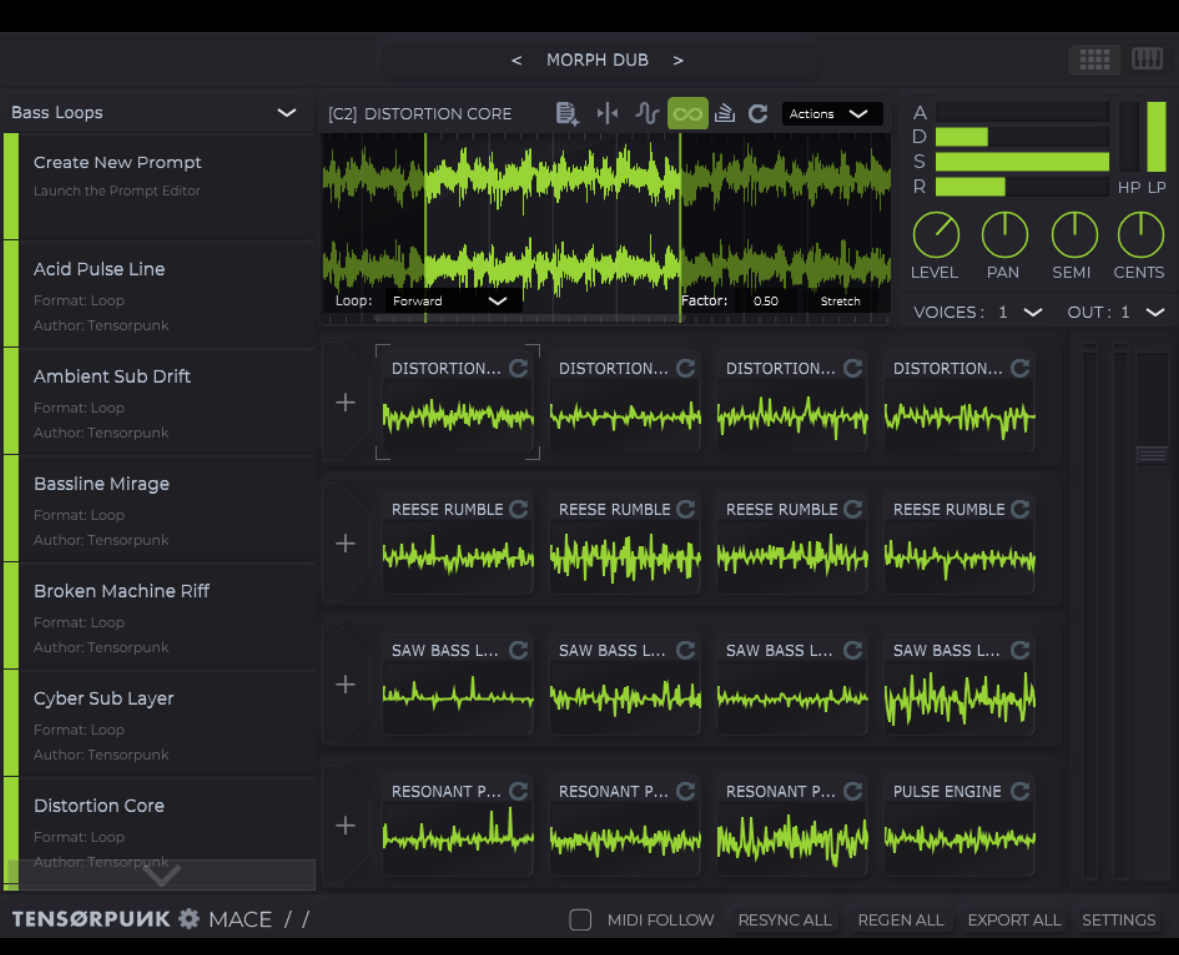
Task: Click the LEVEL knob
Action: click(935, 235)
